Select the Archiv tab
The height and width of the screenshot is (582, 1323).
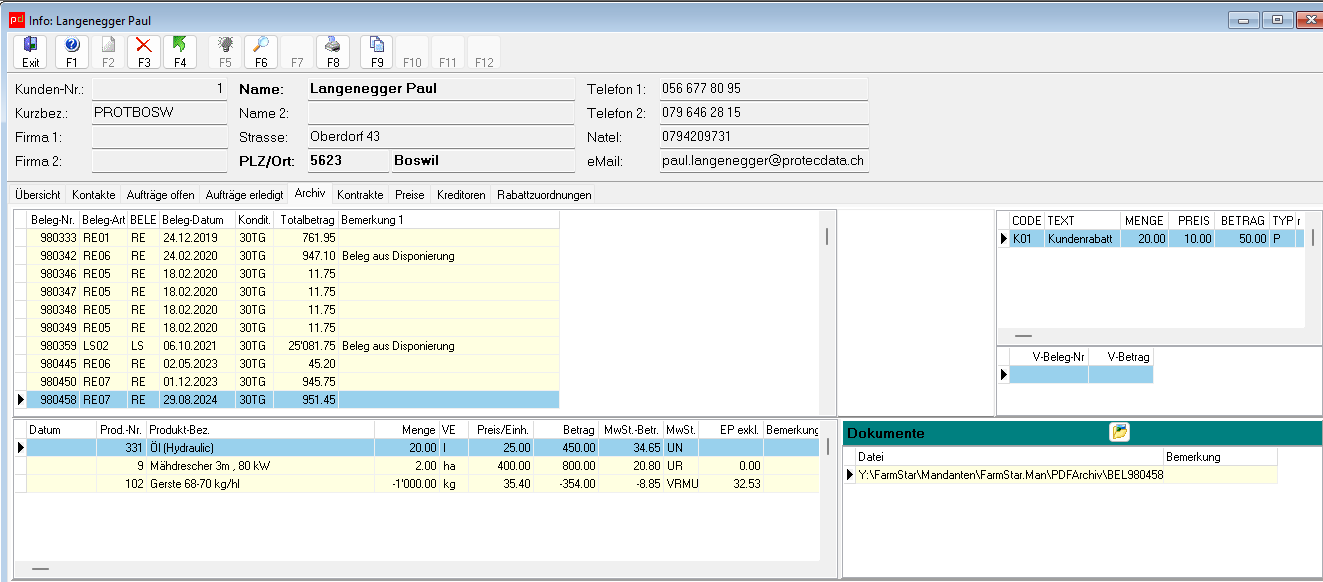click(310, 194)
